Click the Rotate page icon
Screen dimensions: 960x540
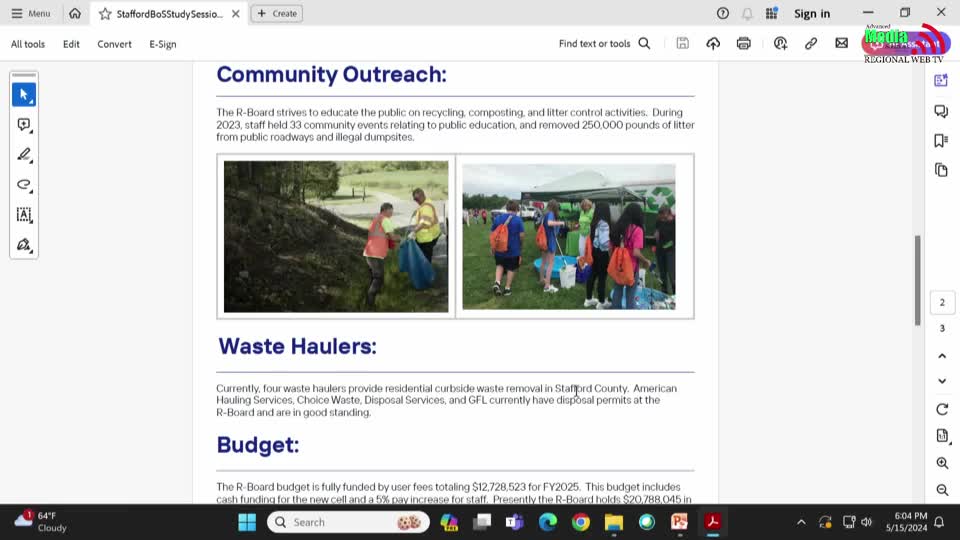point(942,409)
